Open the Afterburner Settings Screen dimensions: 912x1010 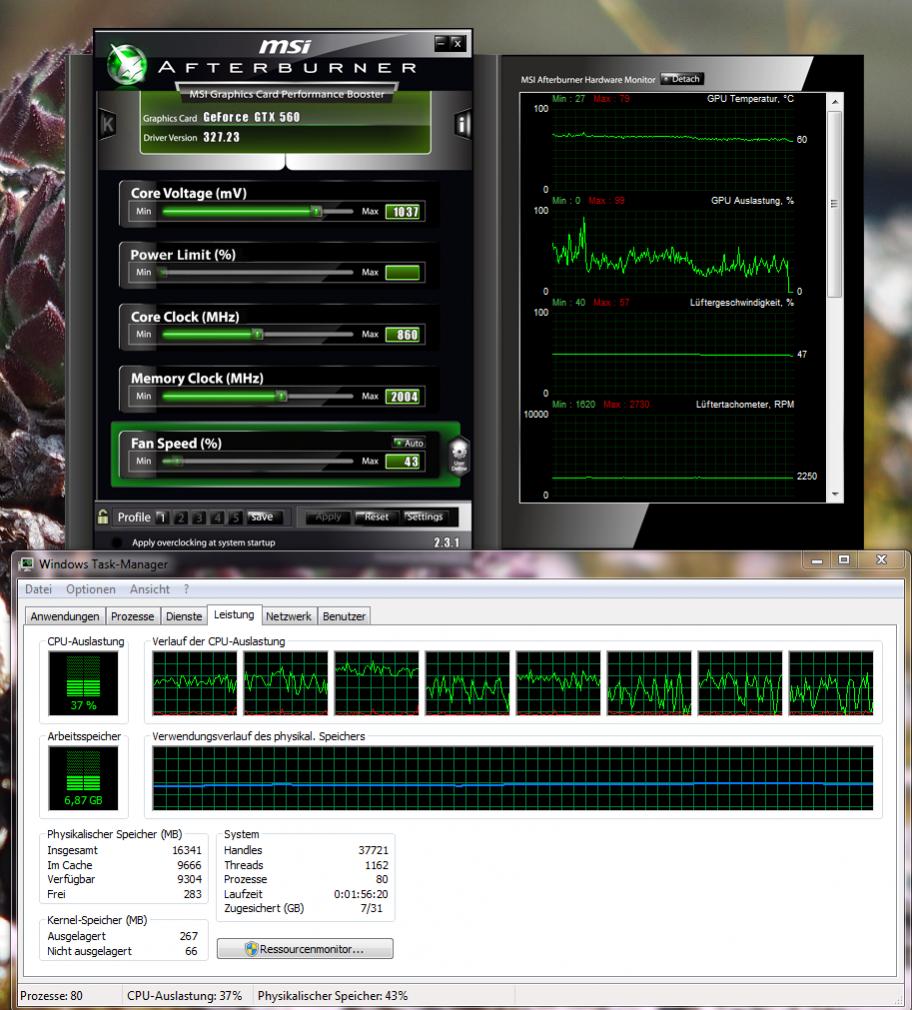[424, 517]
